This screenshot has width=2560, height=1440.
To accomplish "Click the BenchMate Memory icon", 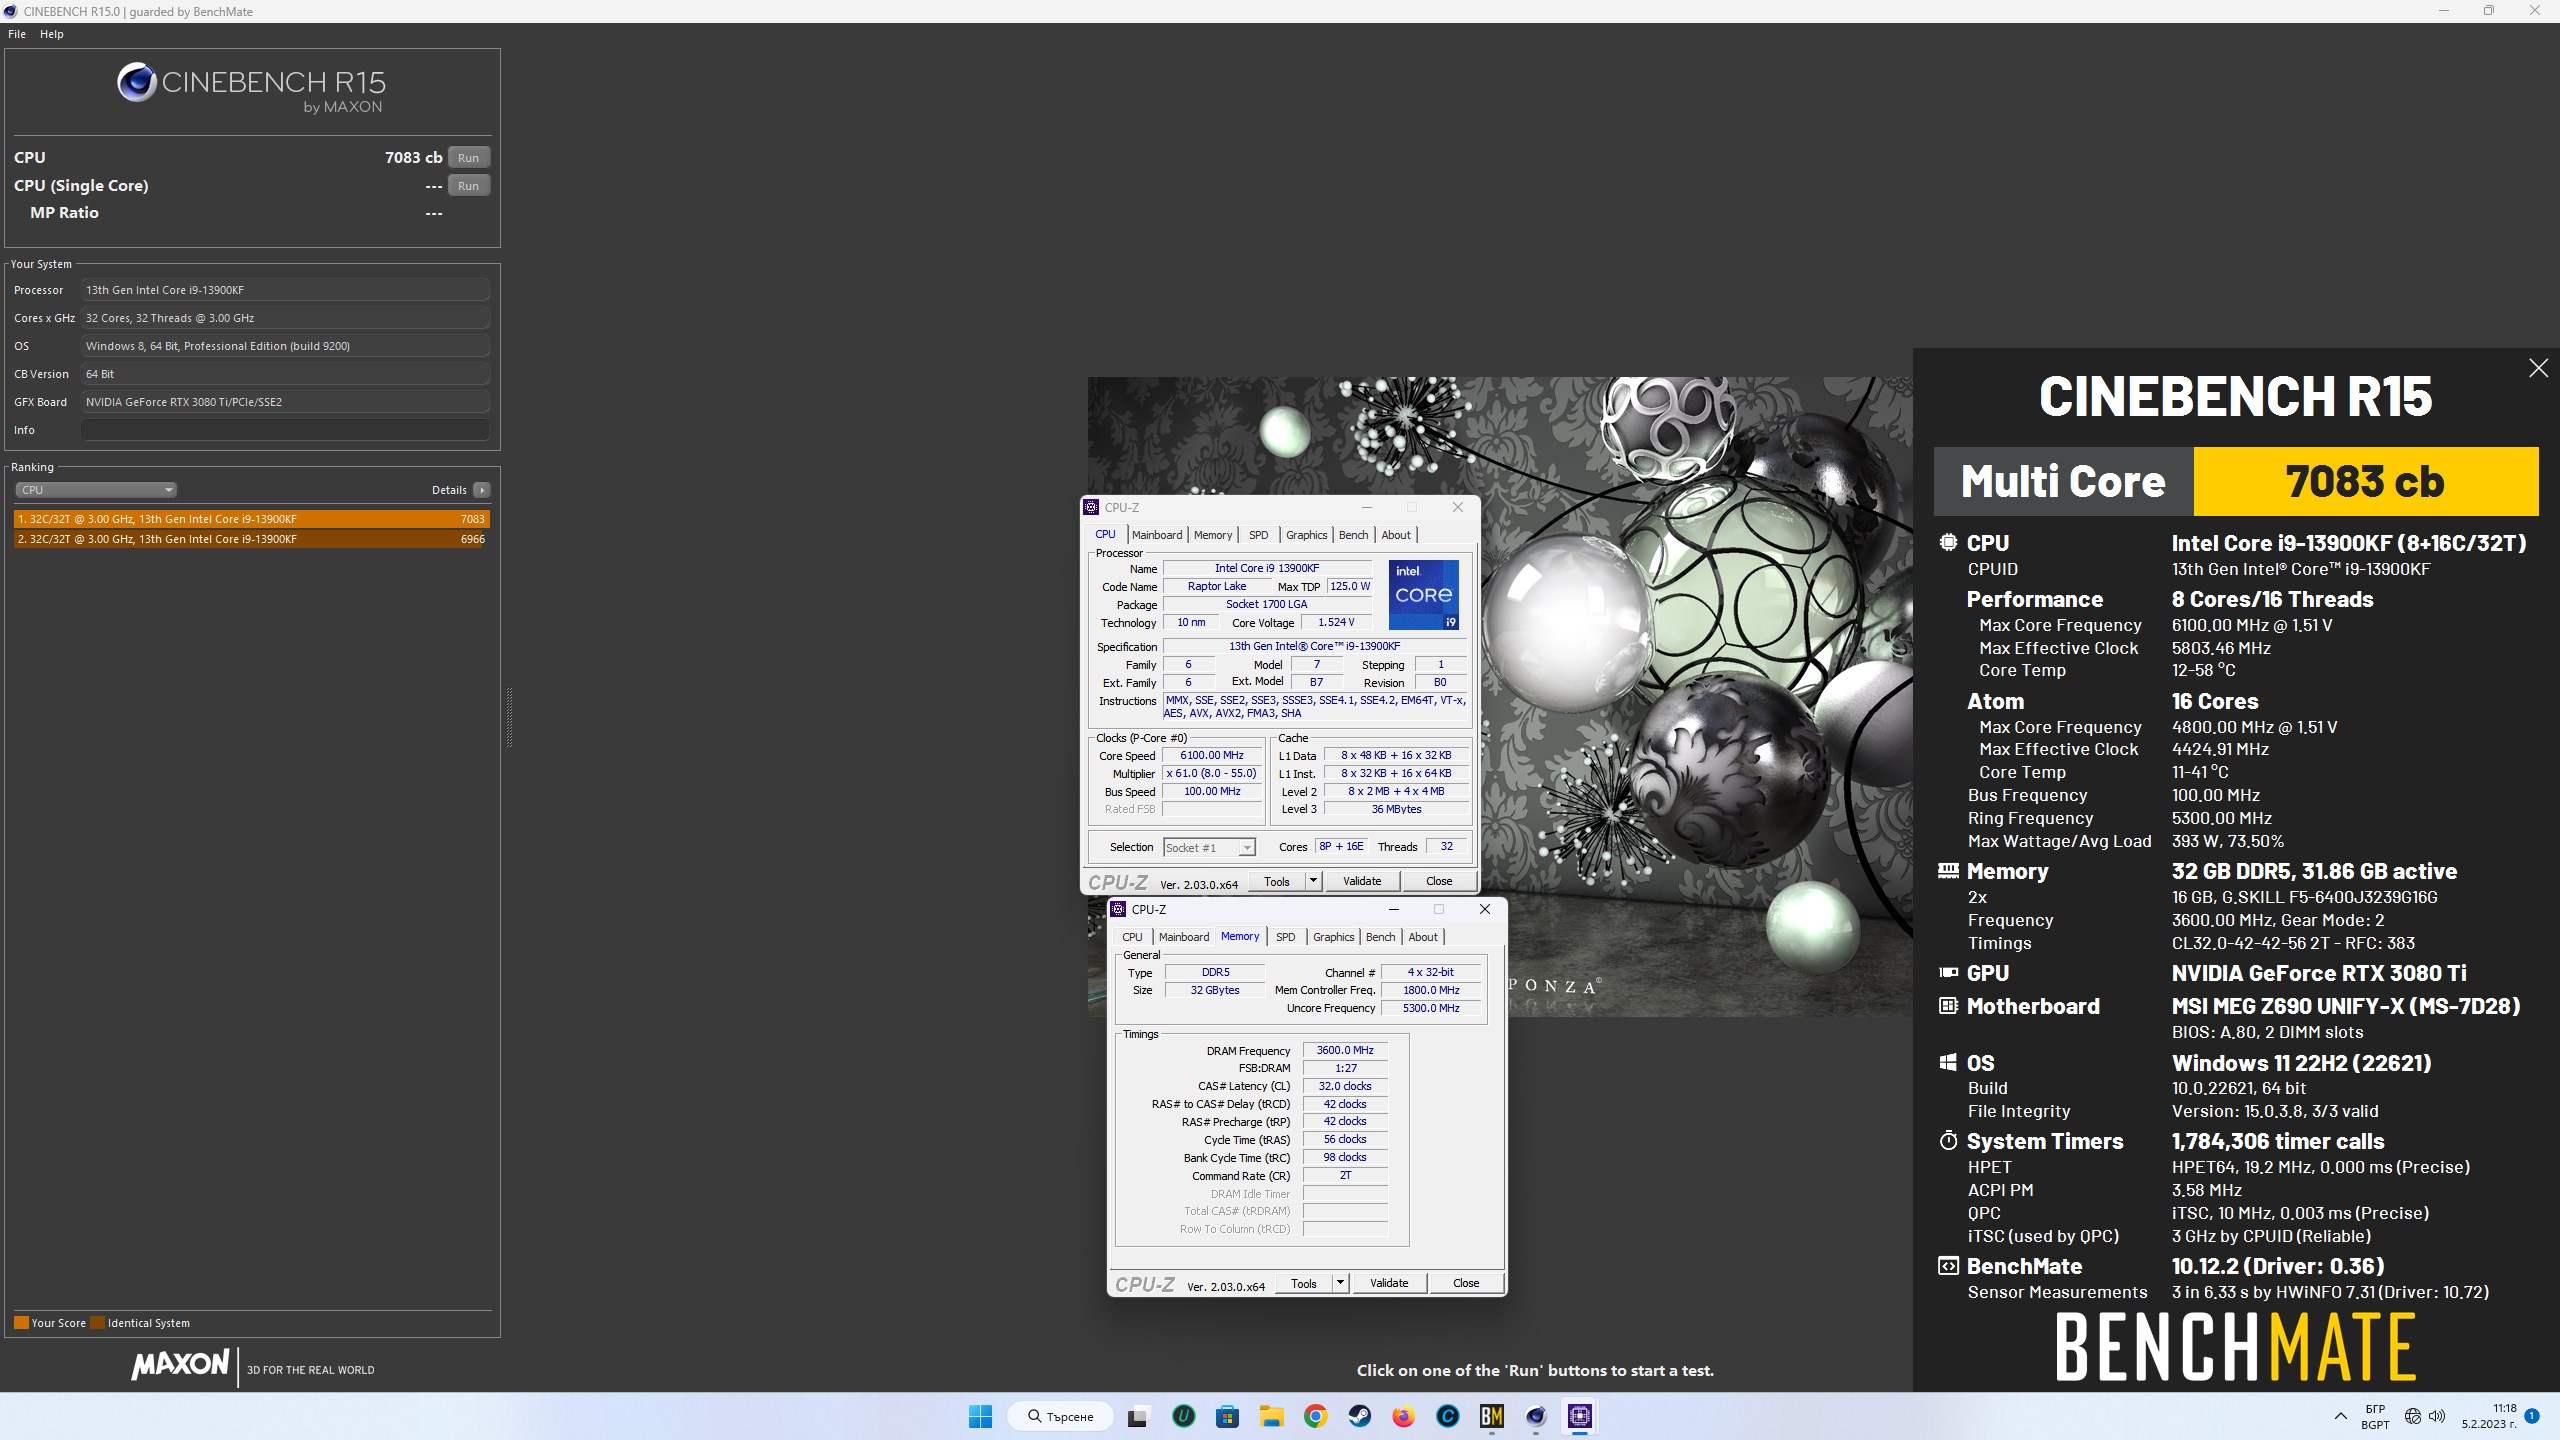I will point(1948,871).
